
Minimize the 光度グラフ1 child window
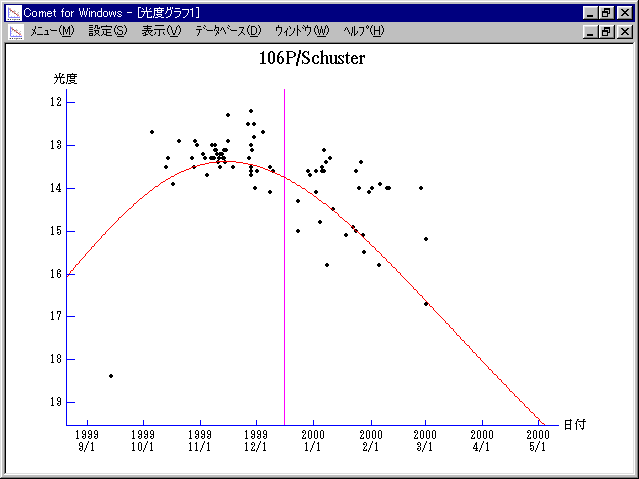[x=590, y=31]
